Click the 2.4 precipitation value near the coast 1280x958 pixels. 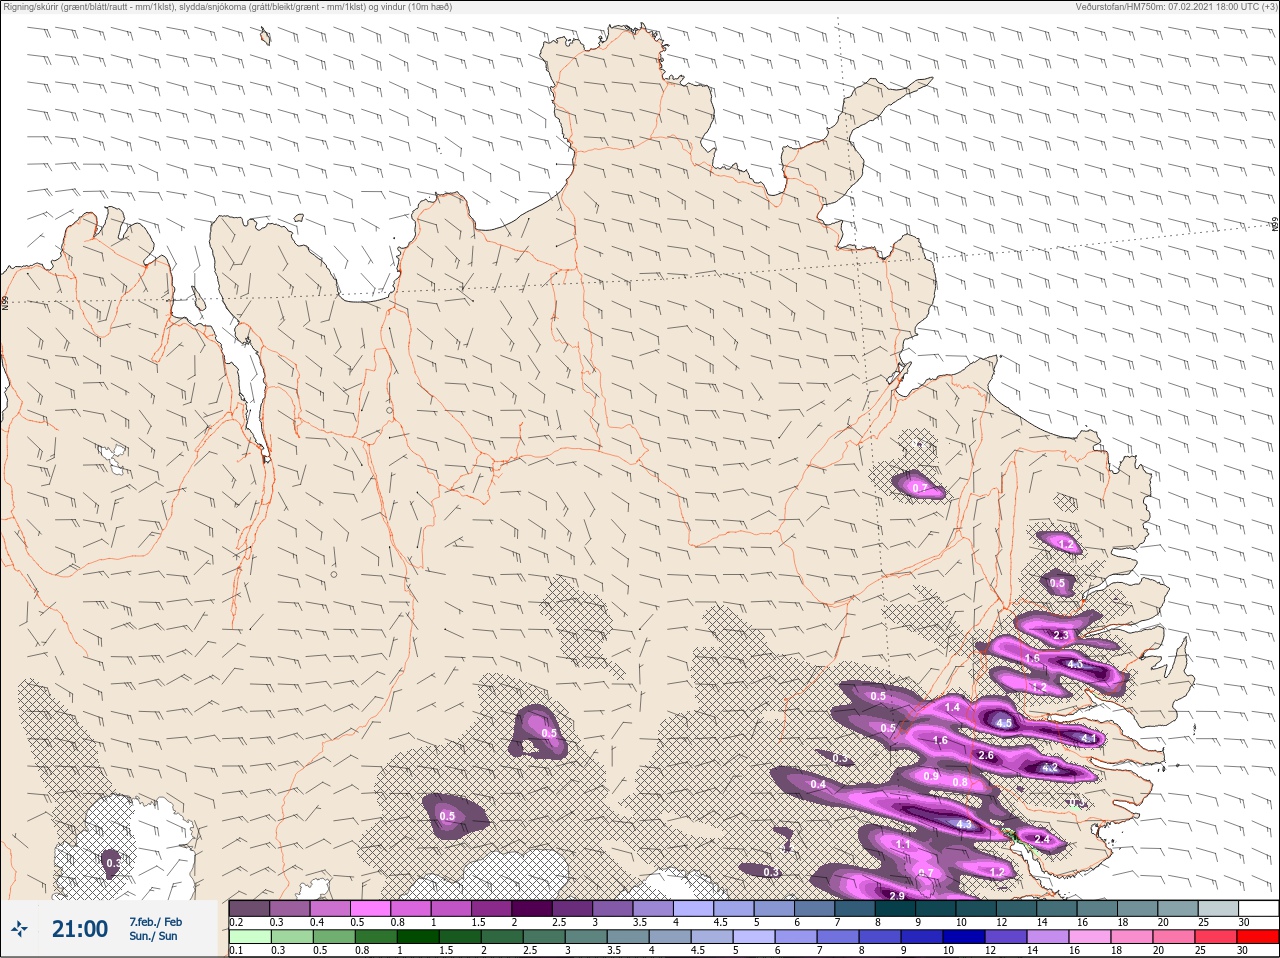point(1042,839)
